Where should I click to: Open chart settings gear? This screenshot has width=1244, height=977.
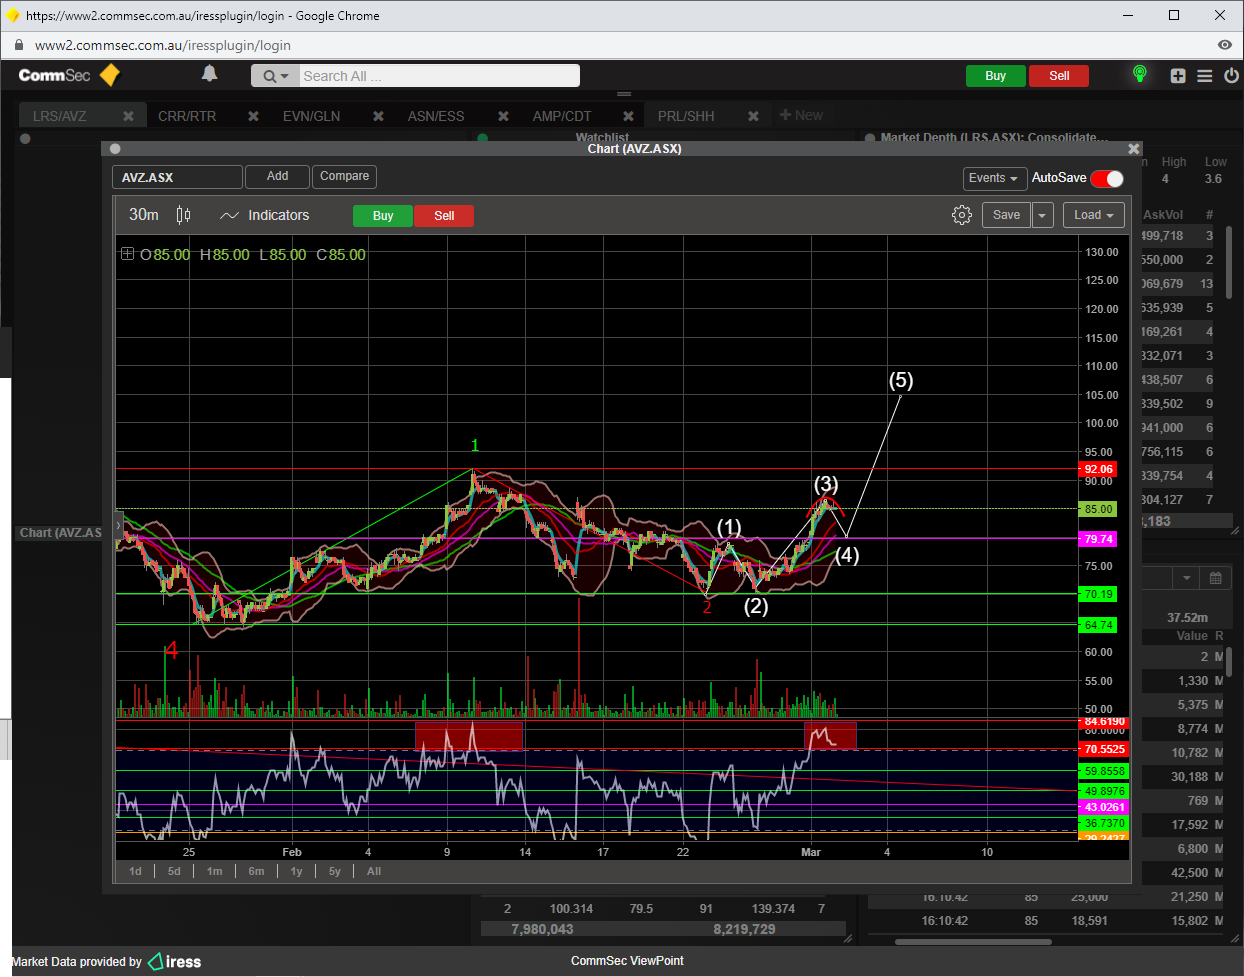point(962,215)
